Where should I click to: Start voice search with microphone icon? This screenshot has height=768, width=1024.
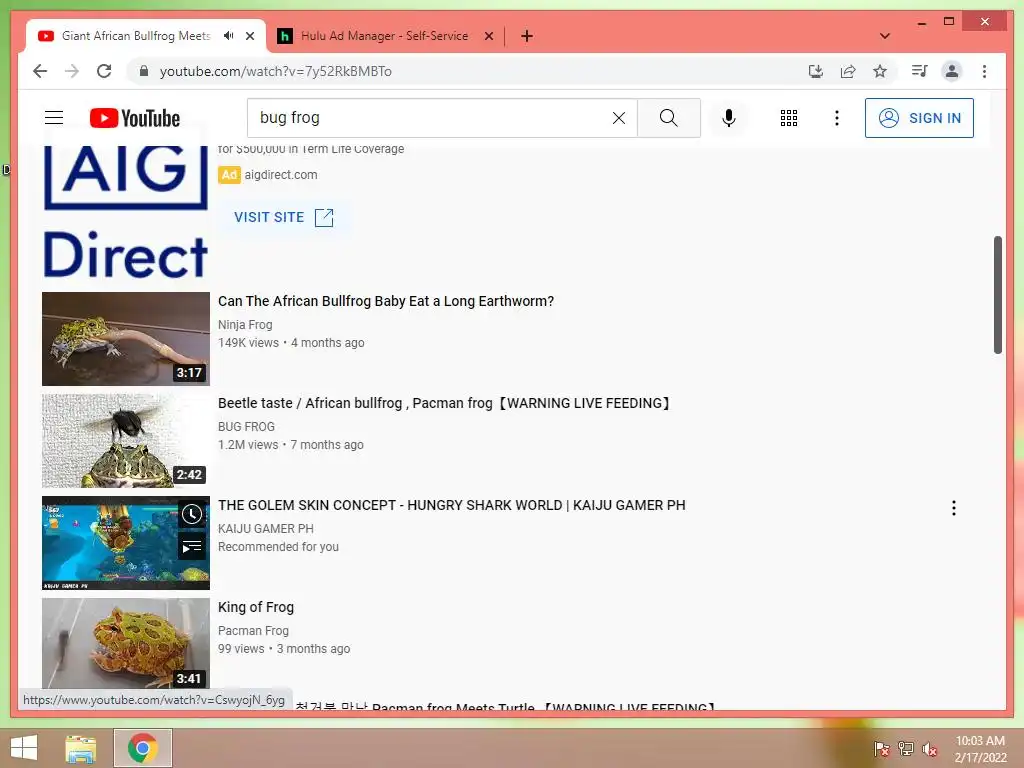729,118
